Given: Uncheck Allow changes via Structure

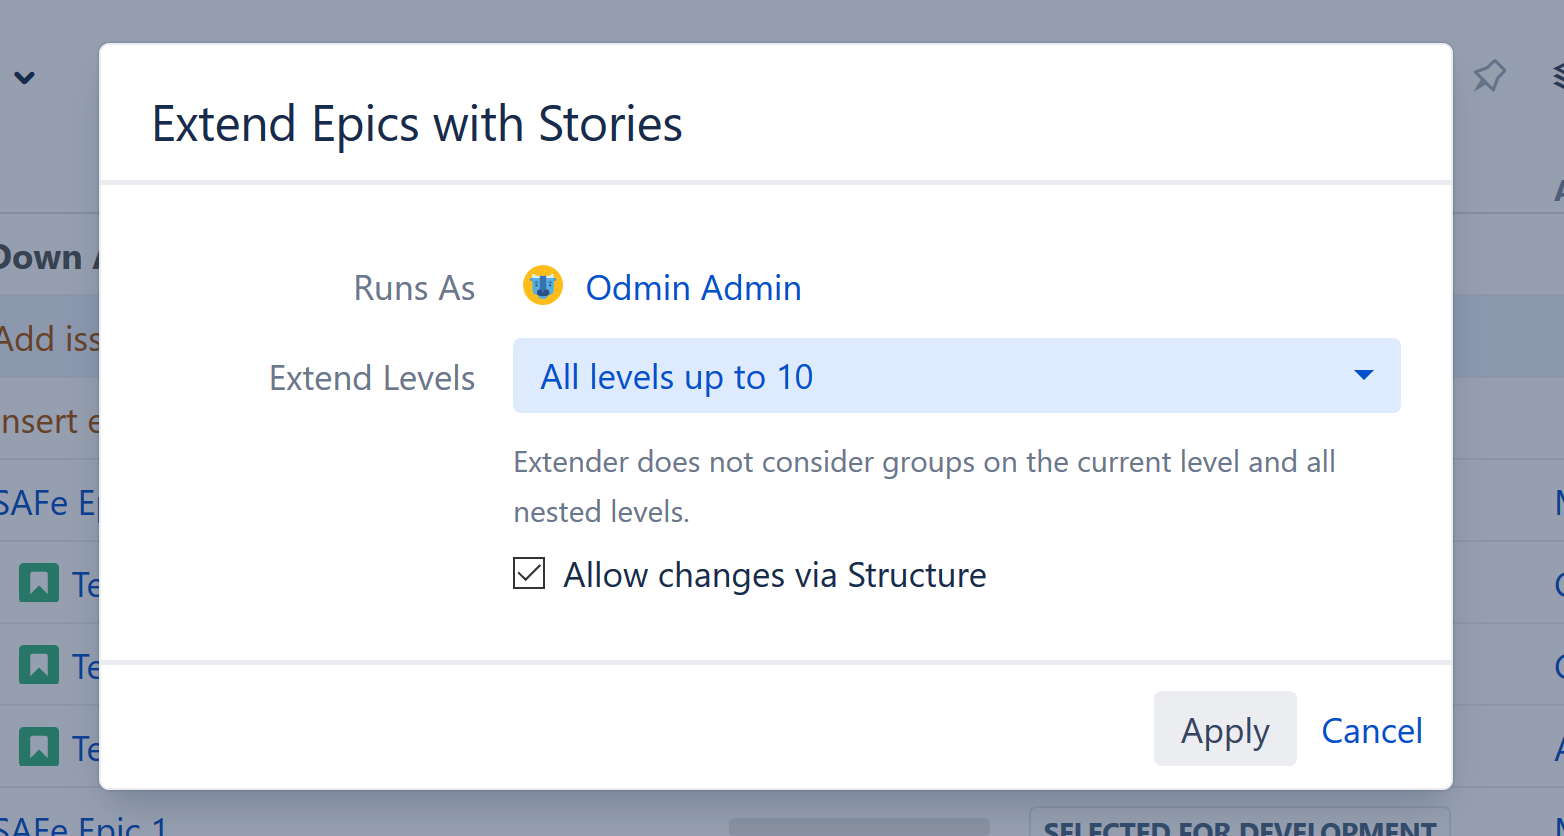Looking at the screenshot, I should [x=529, y=573].
